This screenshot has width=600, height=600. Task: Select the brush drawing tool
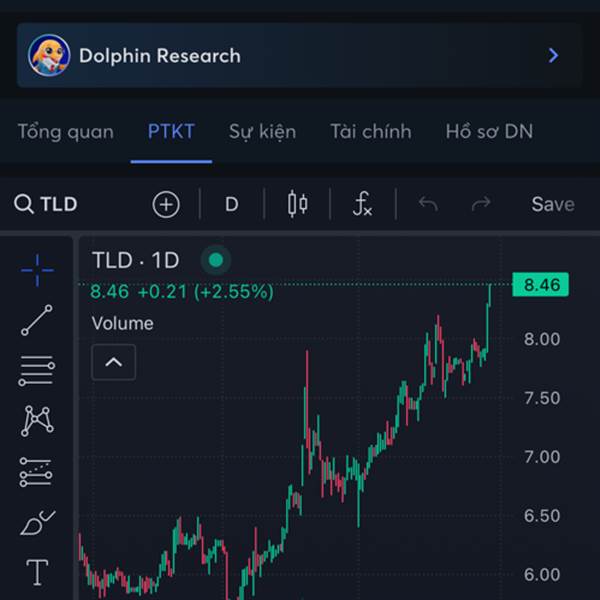pos(38,523)
